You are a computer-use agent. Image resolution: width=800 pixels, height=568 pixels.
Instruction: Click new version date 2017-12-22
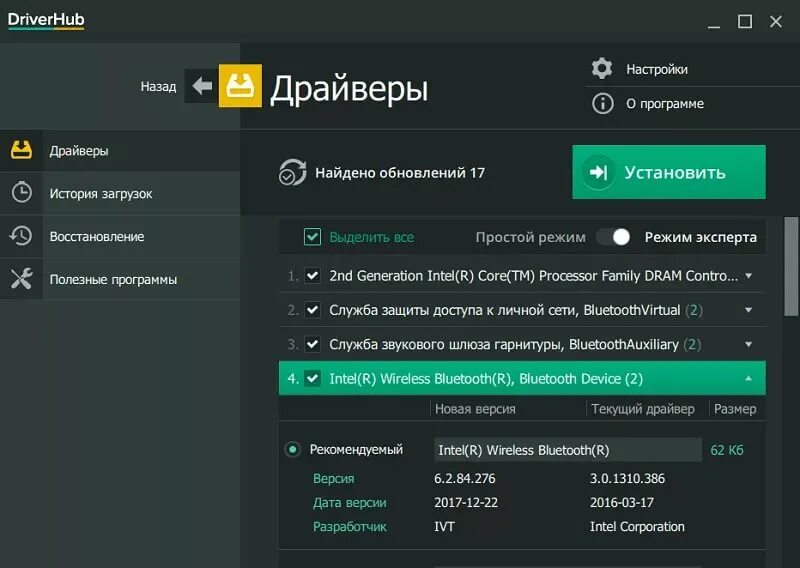pos(466,502)
